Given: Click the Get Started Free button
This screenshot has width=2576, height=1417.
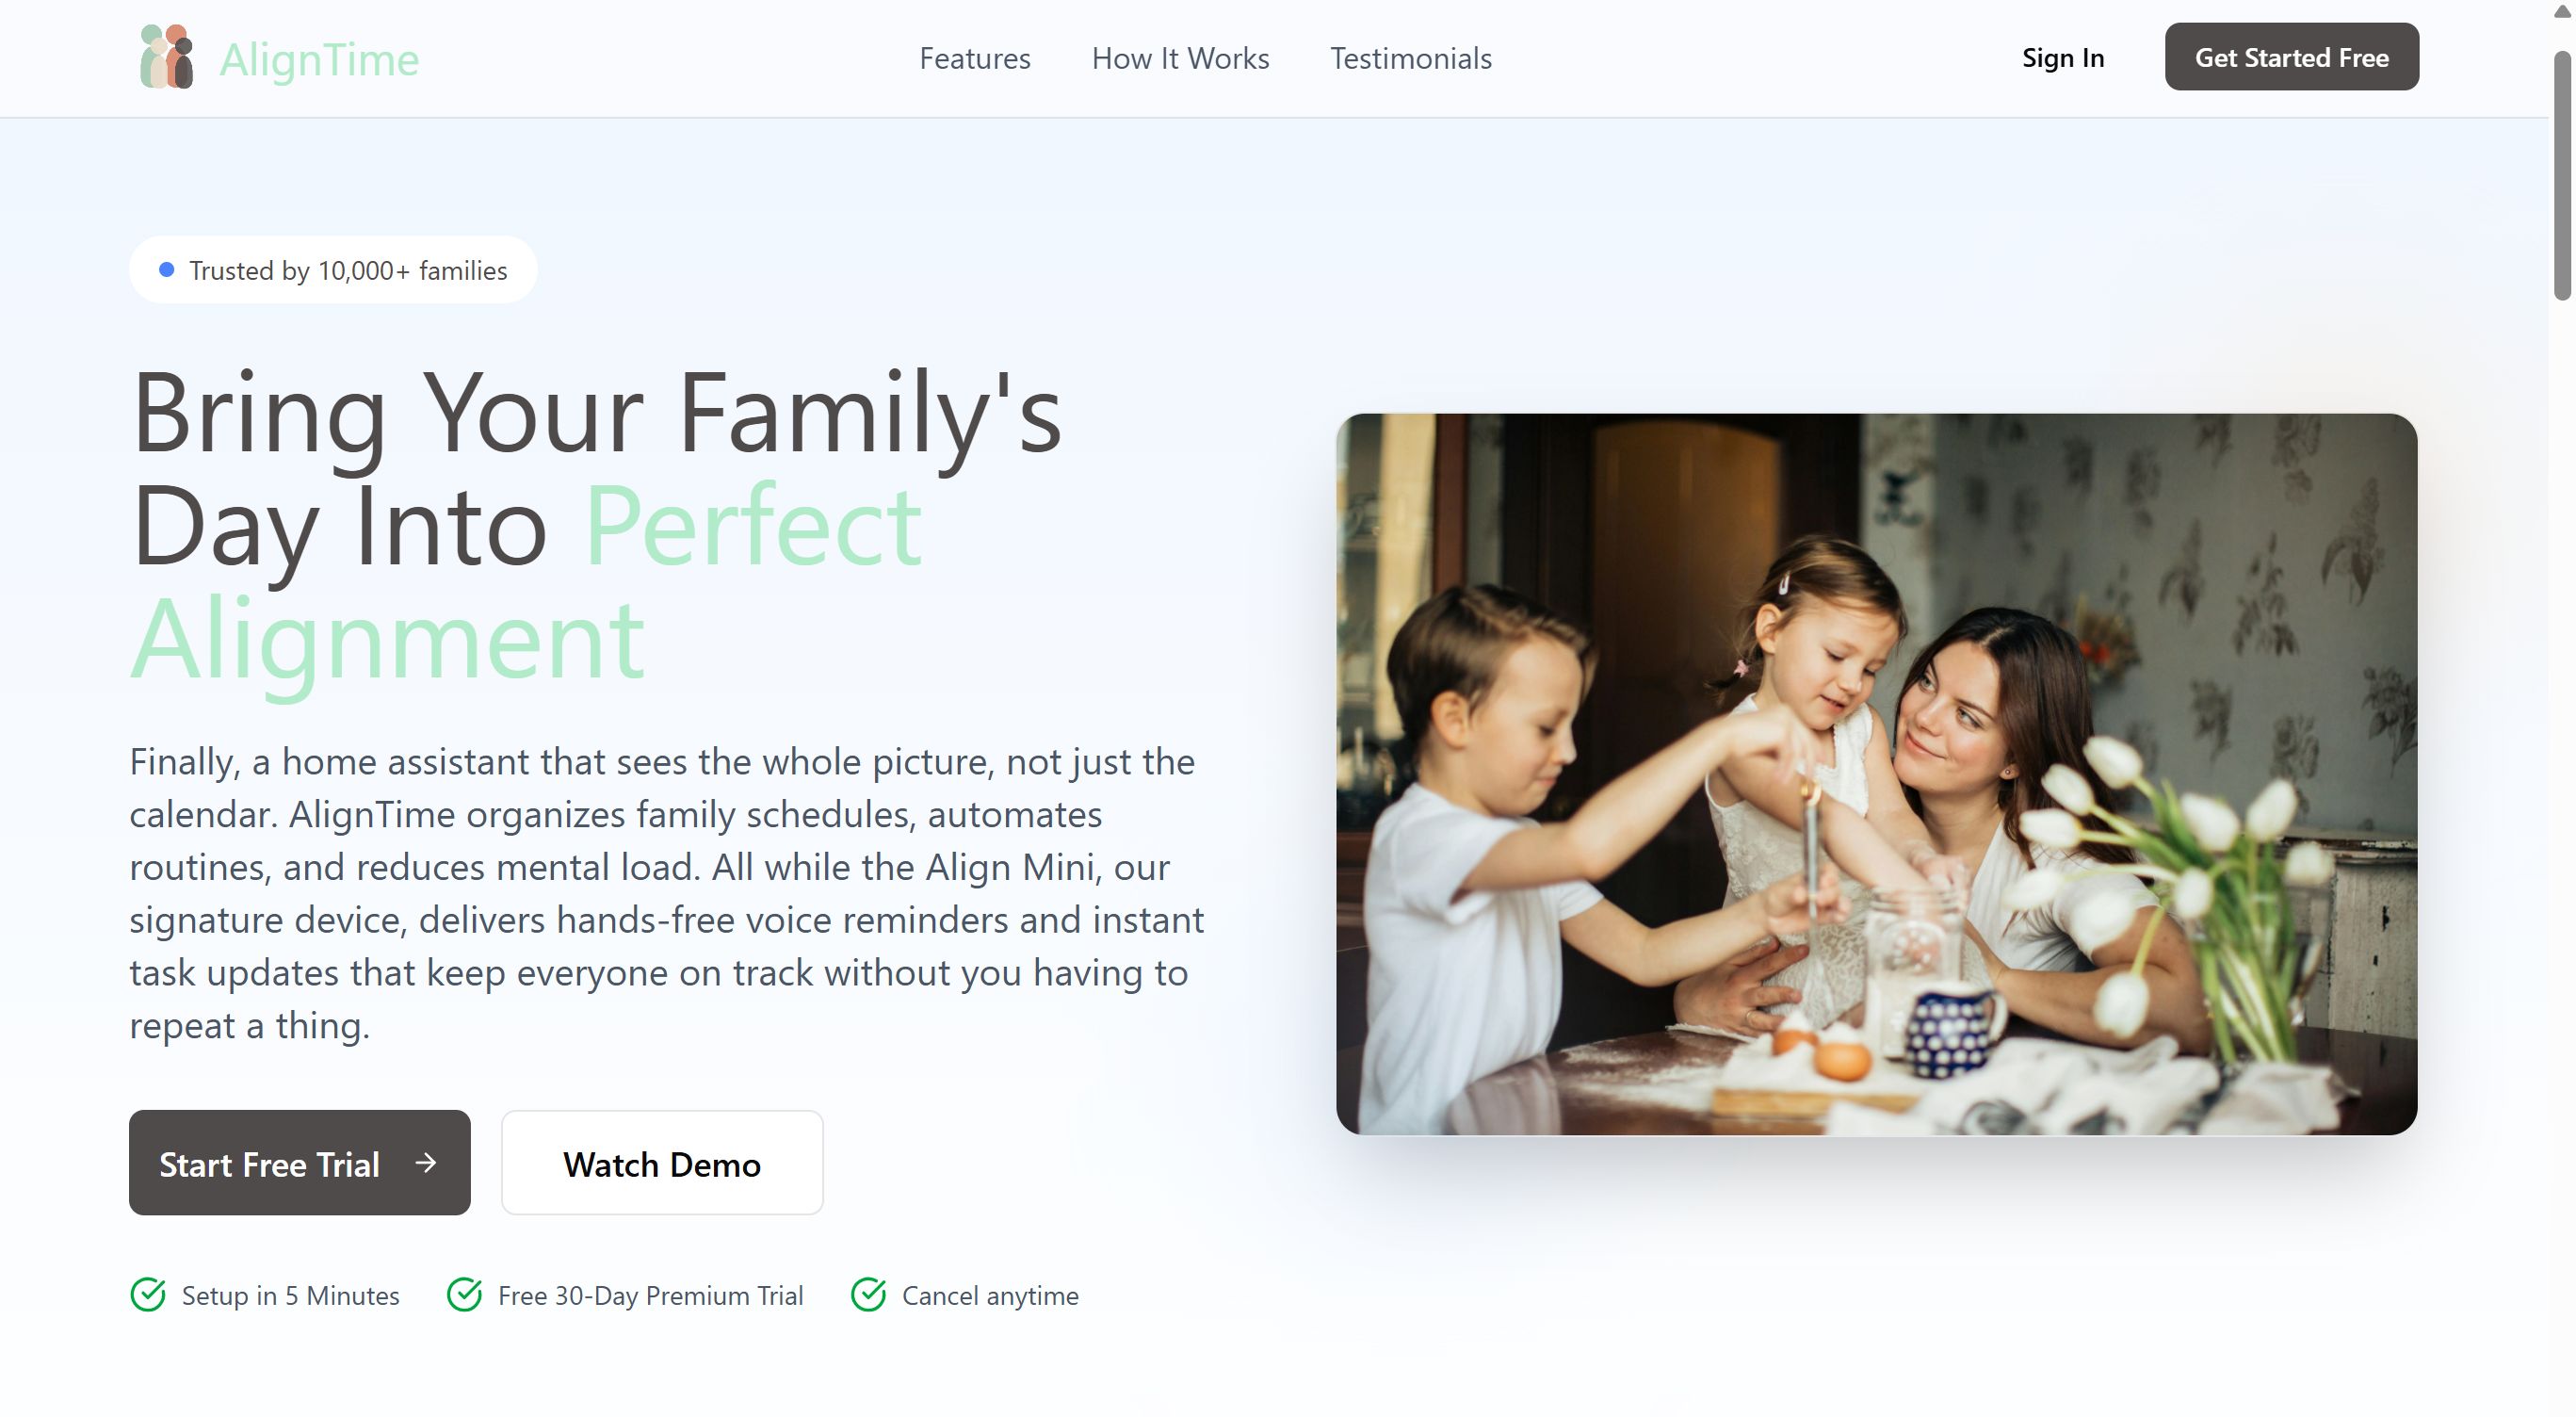Looking at the screenshot, I should [2291, 57].
